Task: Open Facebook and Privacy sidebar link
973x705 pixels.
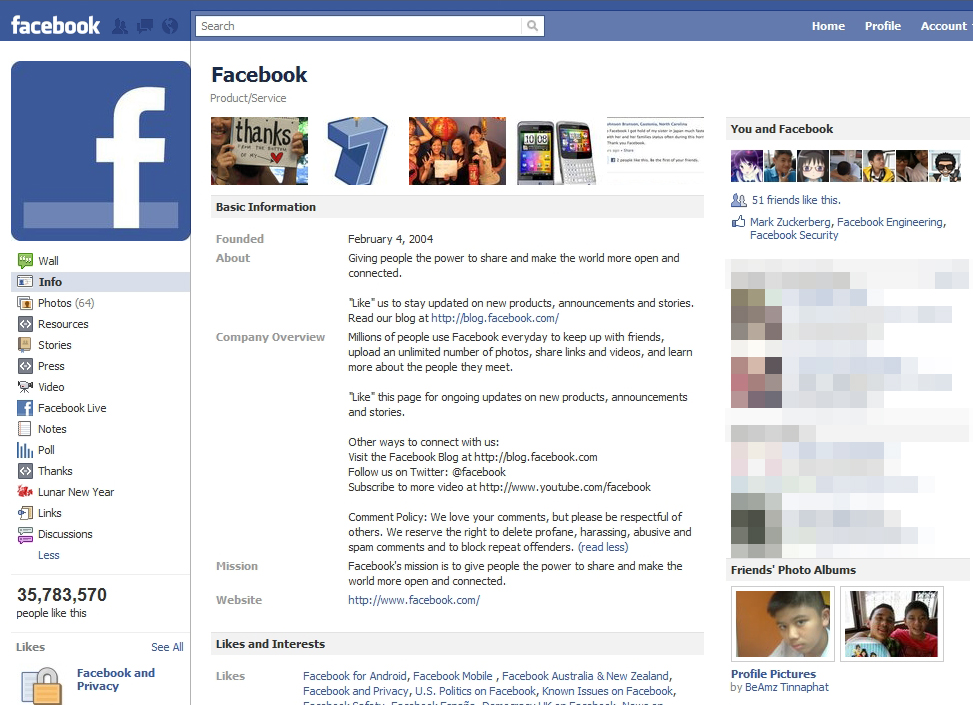Action: pyautogui.click(x=115, y=679)
